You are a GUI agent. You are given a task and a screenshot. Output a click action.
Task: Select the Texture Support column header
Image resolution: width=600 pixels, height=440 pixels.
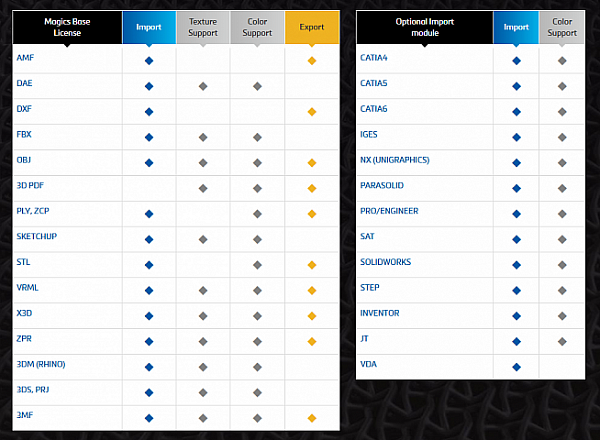click(203, 27)
